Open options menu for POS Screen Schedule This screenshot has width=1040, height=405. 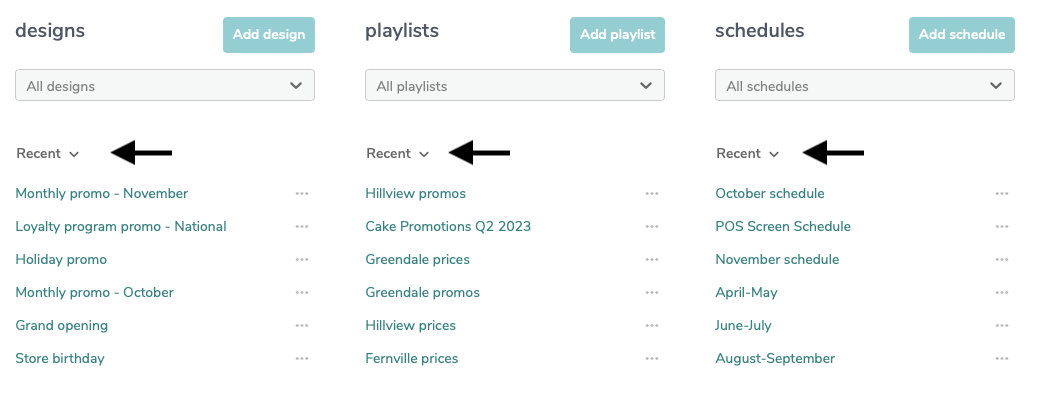click(1002, 227)
